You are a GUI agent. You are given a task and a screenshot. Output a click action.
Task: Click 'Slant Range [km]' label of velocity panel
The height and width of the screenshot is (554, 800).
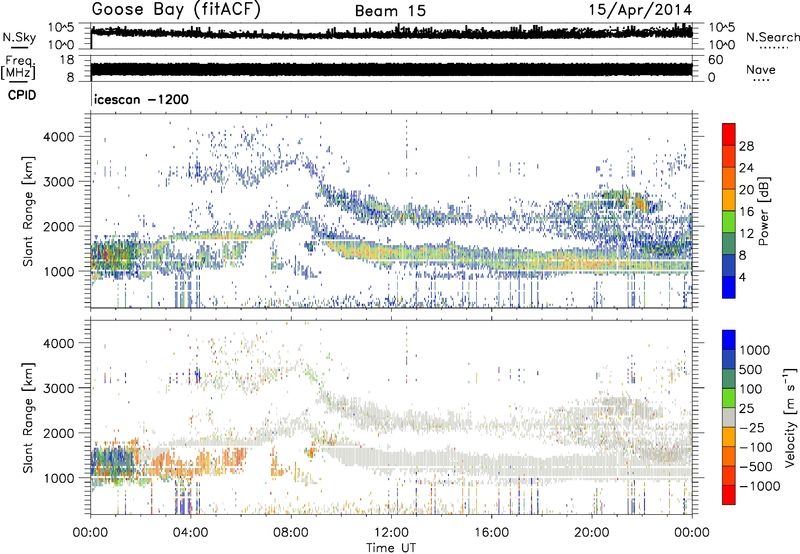point(28,417)
